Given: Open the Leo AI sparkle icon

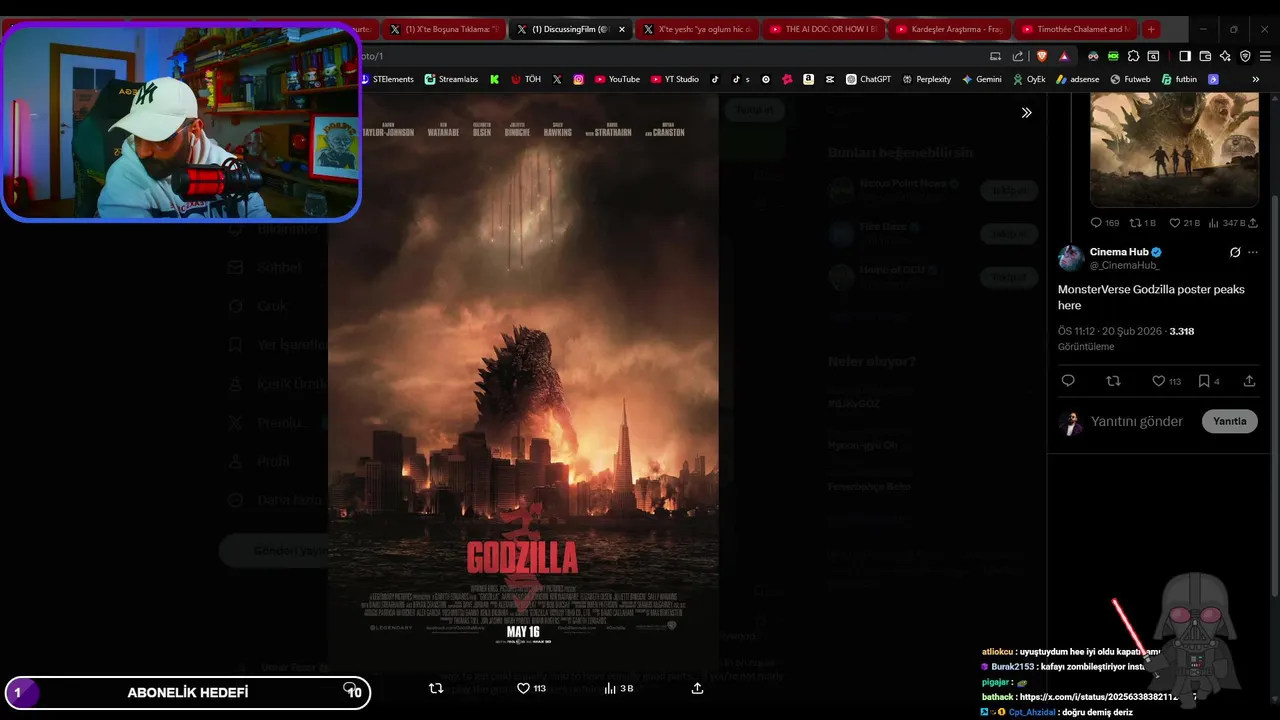Looking at the screenshot, I should pyautogui.click(x=1225, y=56).
